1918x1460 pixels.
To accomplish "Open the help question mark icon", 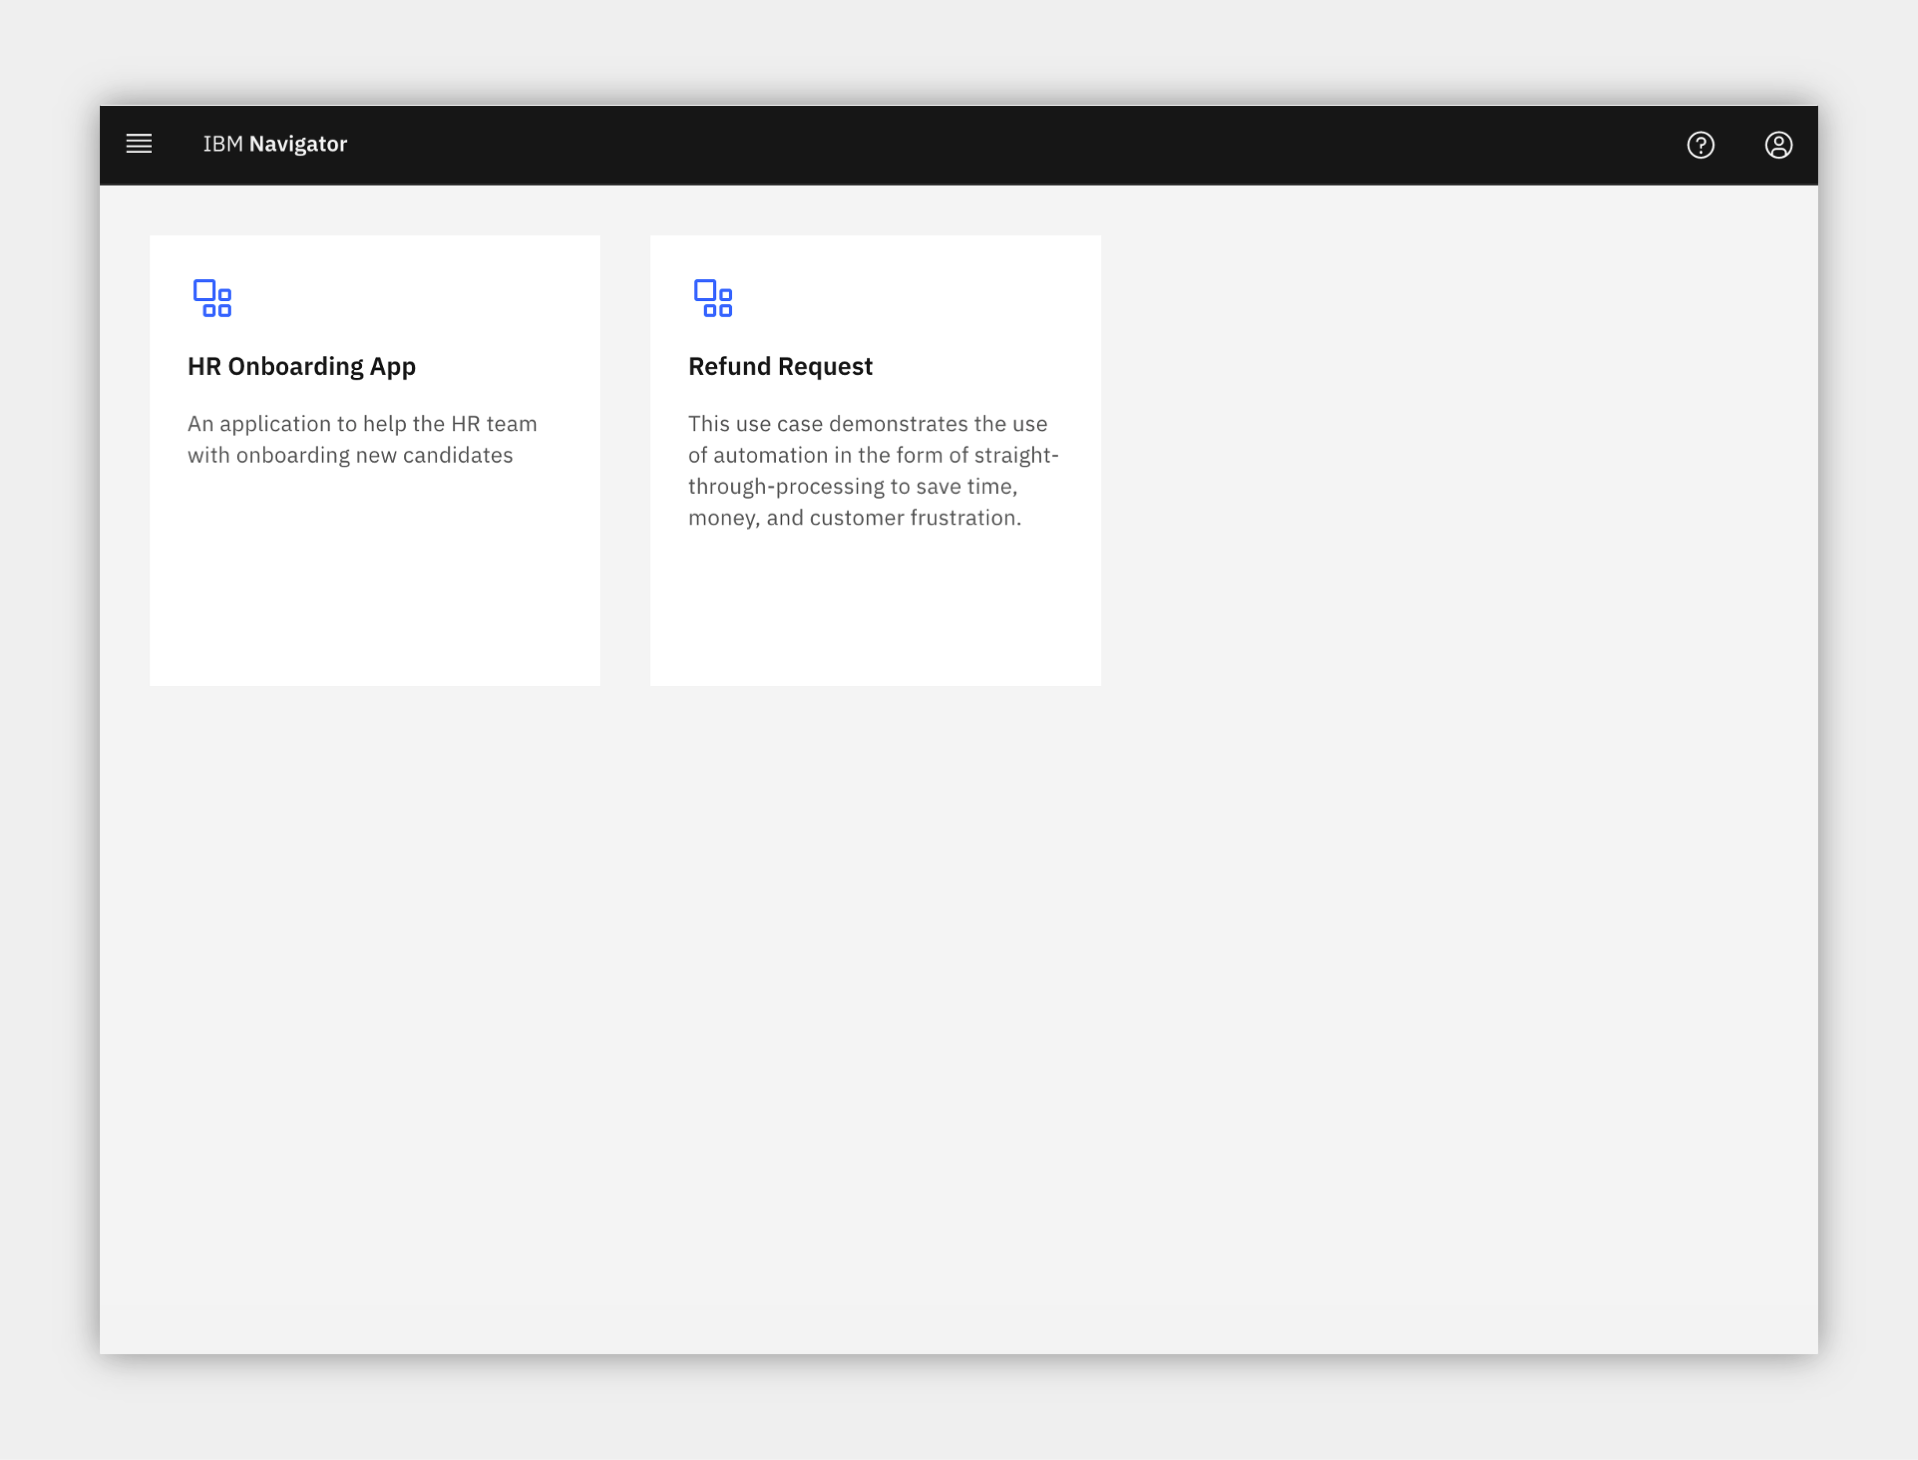I will coord(1700,145).
